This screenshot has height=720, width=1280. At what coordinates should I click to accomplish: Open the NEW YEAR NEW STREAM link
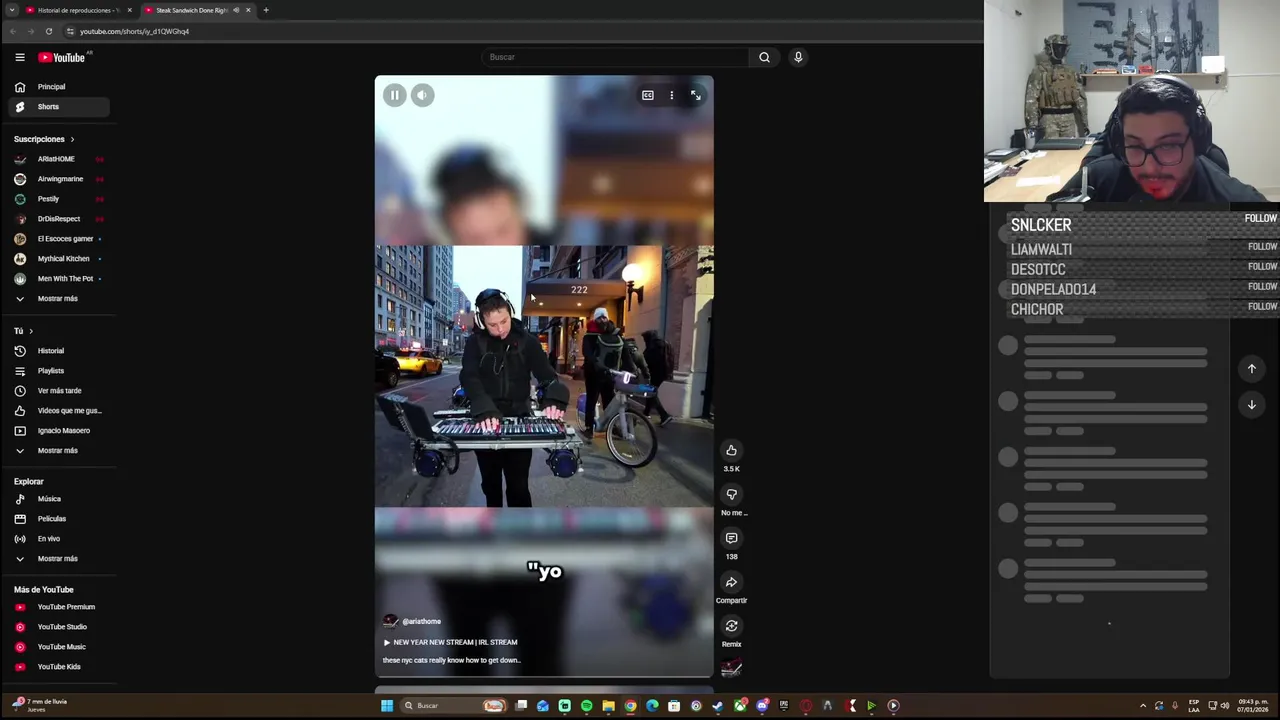tap(451, 642)
